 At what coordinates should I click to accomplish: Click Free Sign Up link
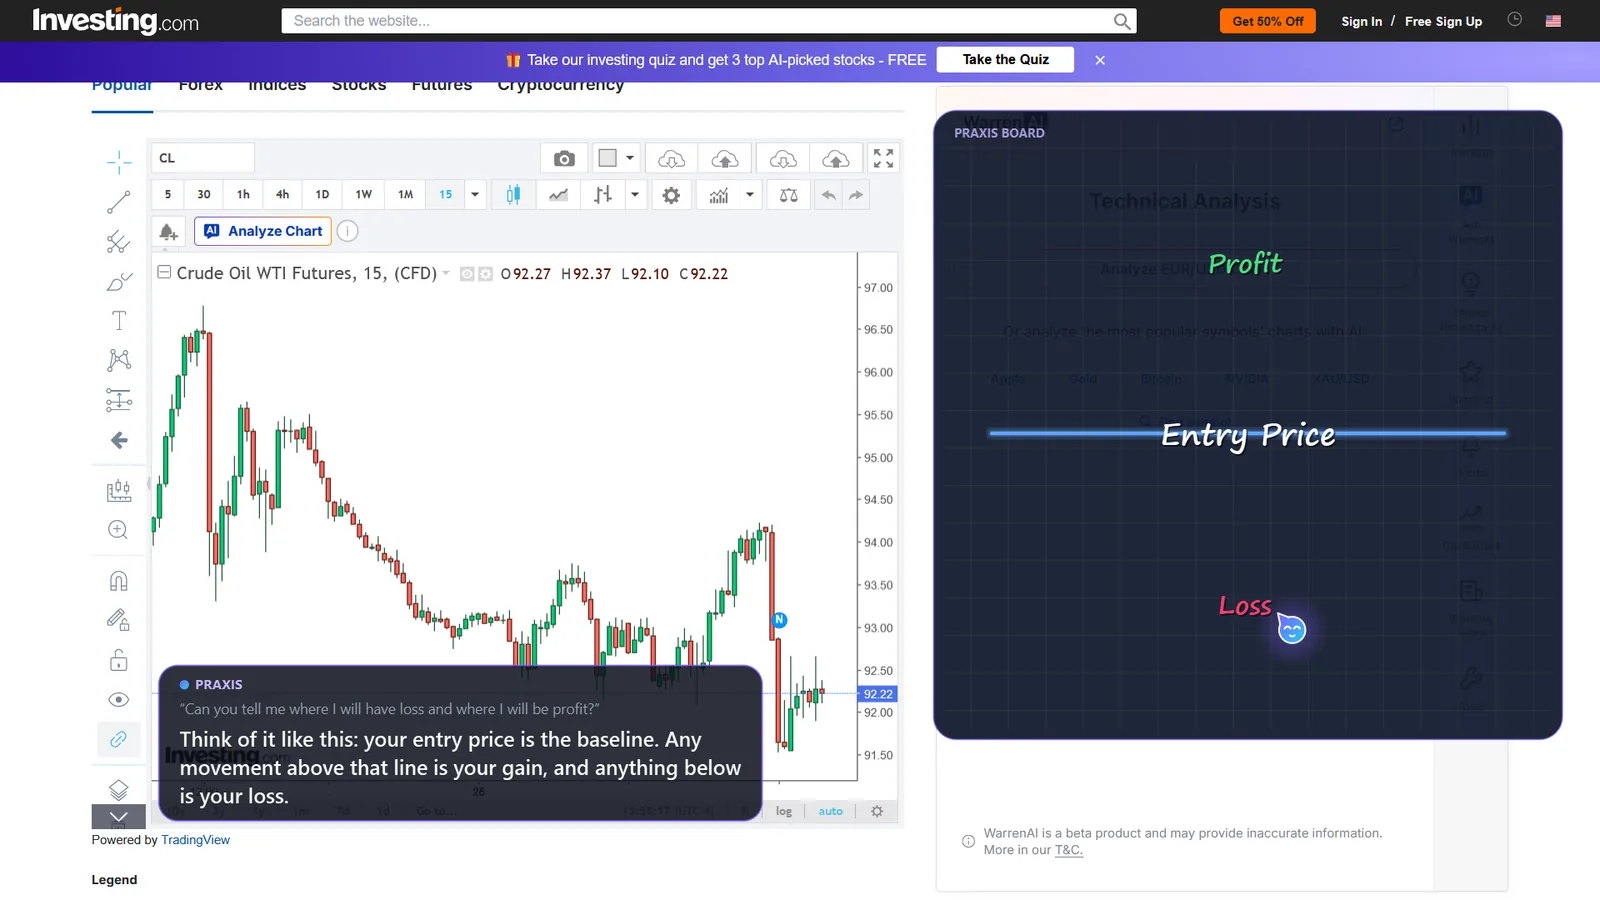(x=1443, y=21)
